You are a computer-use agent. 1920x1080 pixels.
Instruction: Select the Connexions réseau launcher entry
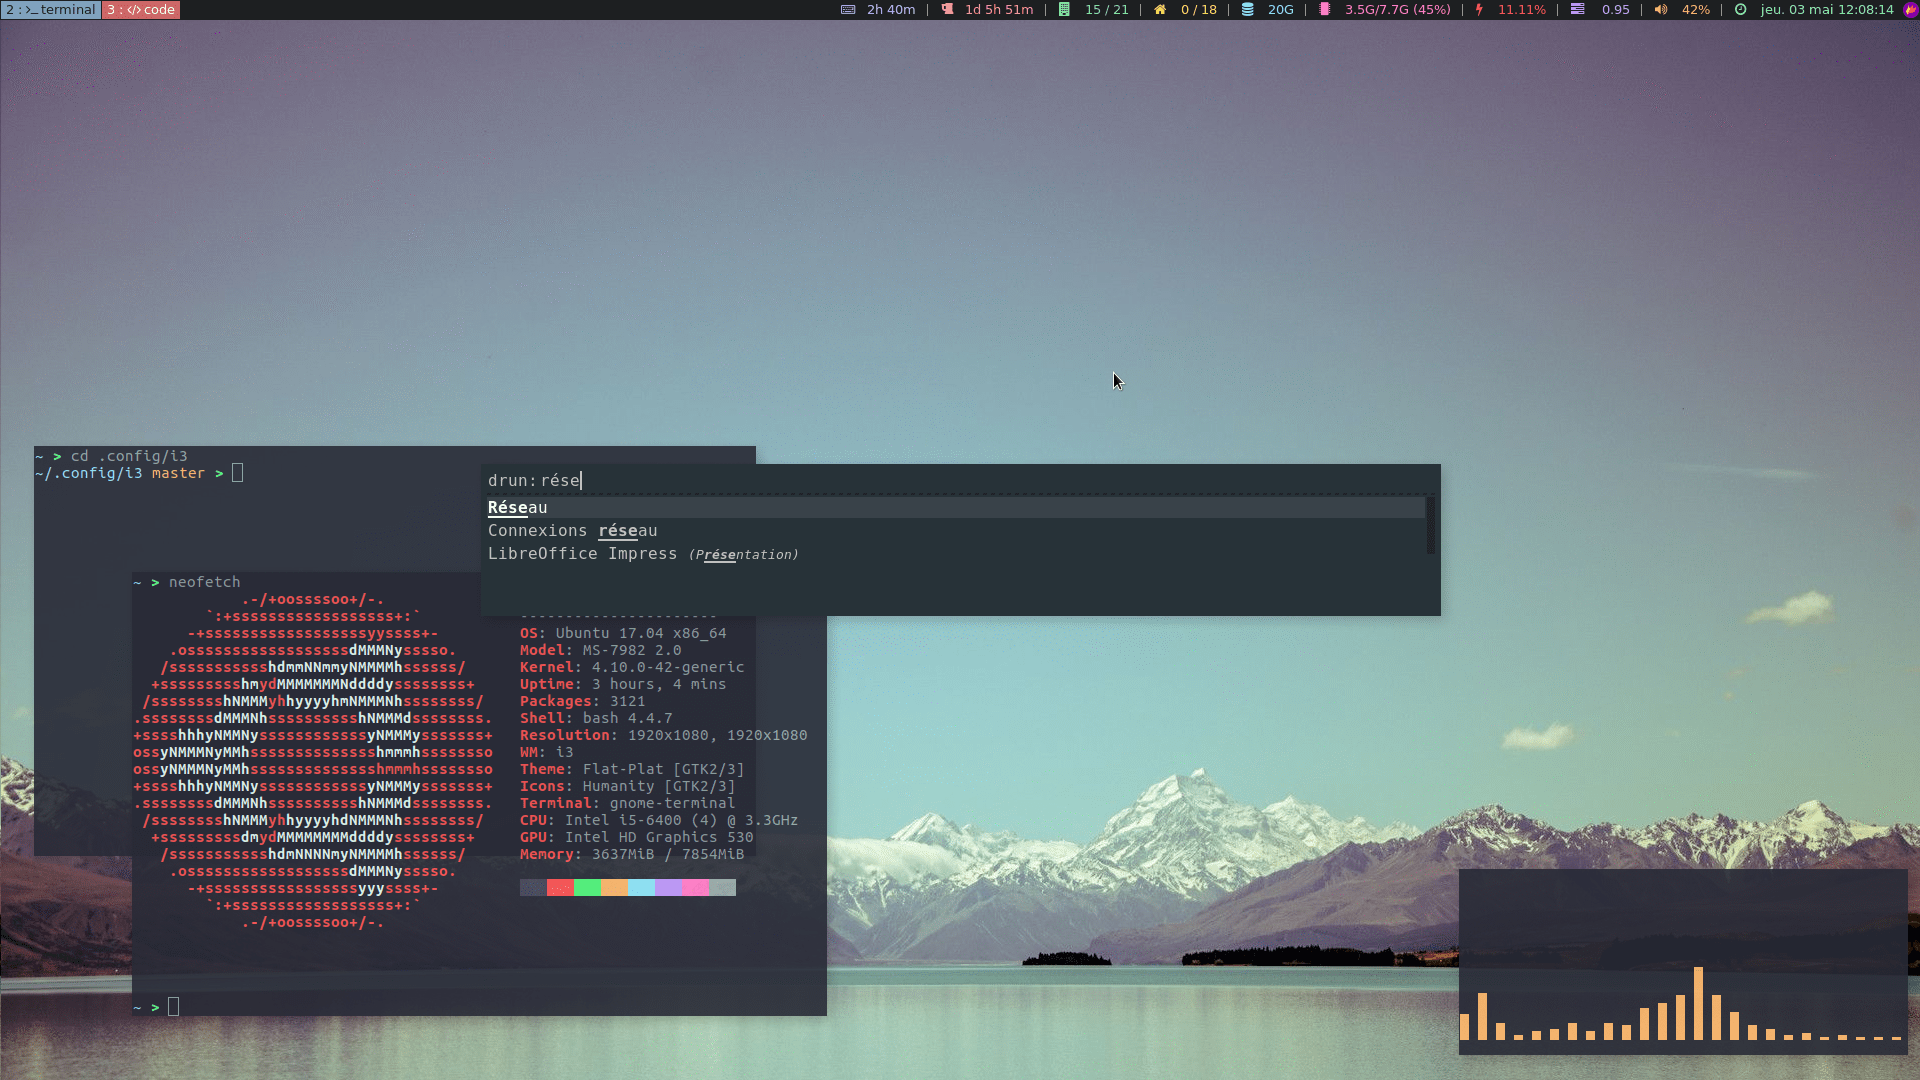(956, 531)
